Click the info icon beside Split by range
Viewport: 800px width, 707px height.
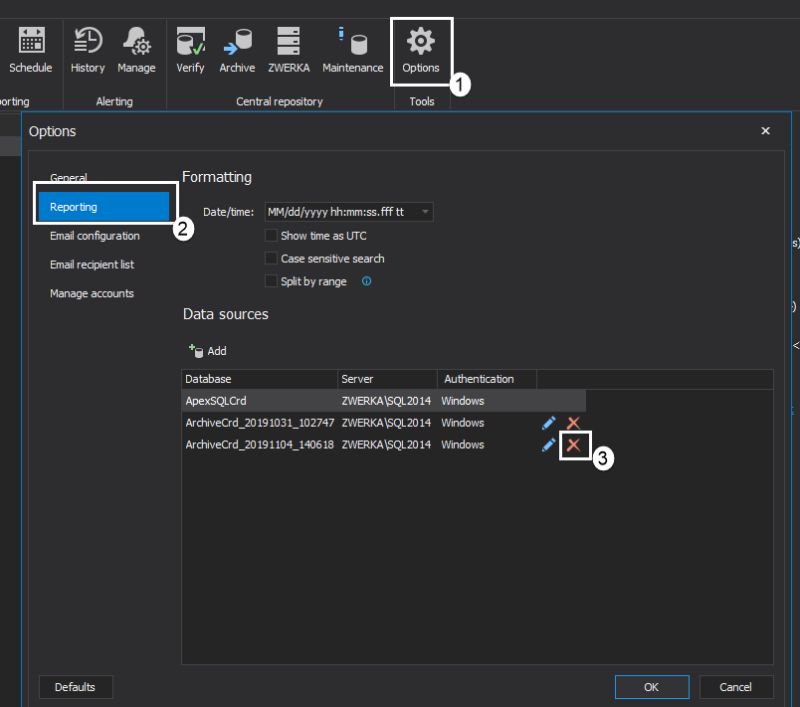[365, 281]
